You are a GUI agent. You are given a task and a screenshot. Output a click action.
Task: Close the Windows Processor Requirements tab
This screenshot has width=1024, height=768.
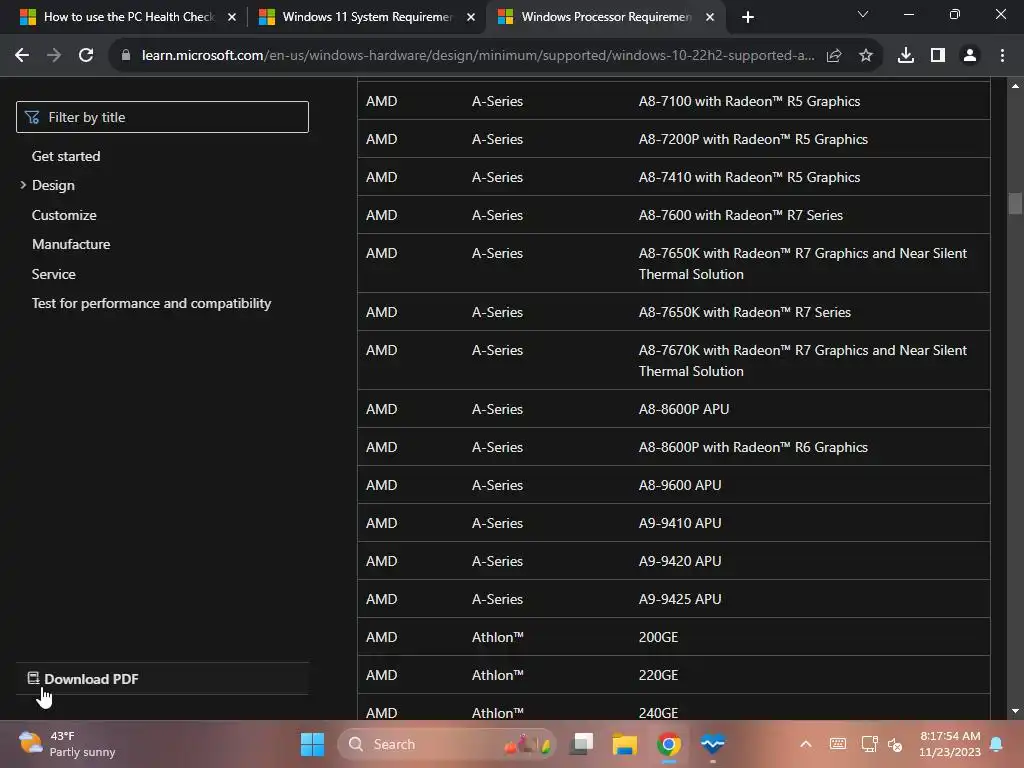coord(710,17)
